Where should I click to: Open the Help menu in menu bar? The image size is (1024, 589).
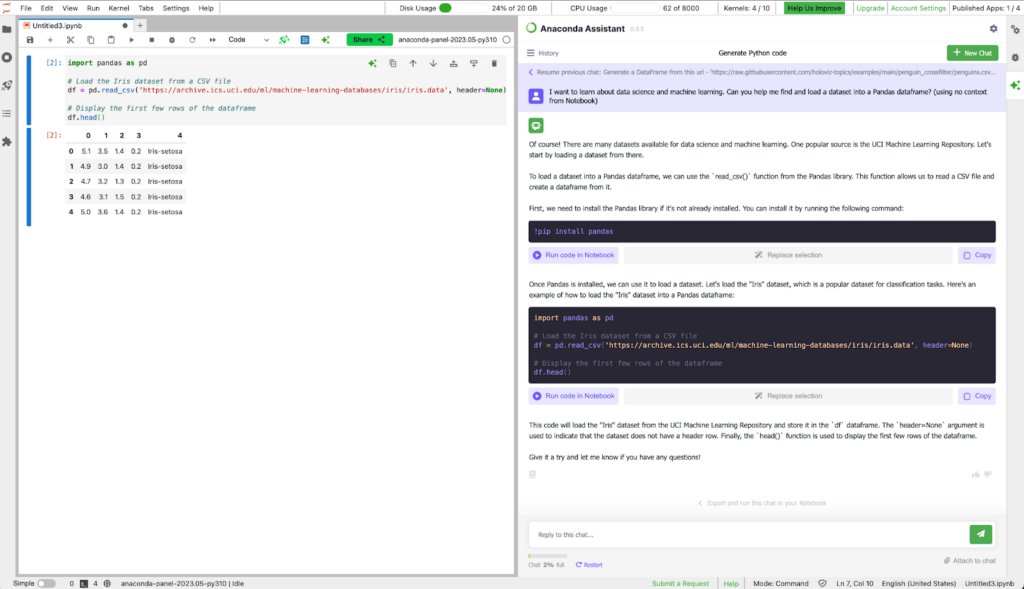pos(206,8)
